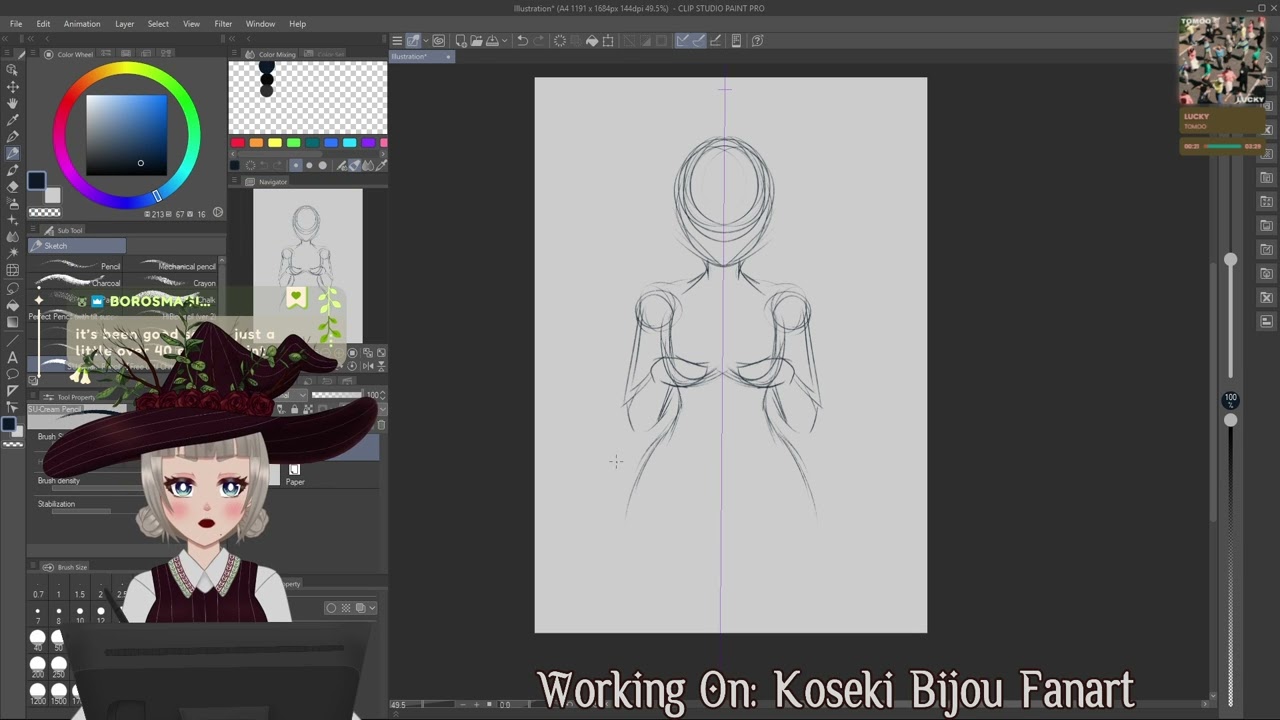1280x720 pixels.
Task: Select the Hand tool
Action: 12,103
